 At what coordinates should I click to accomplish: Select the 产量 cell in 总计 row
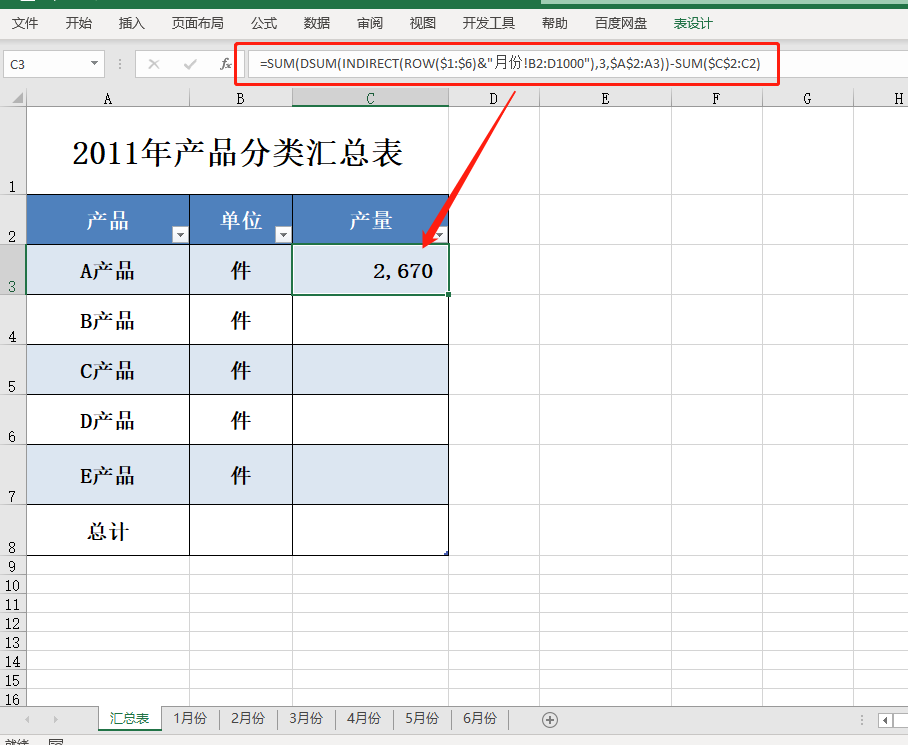click(x=371, y=530)
